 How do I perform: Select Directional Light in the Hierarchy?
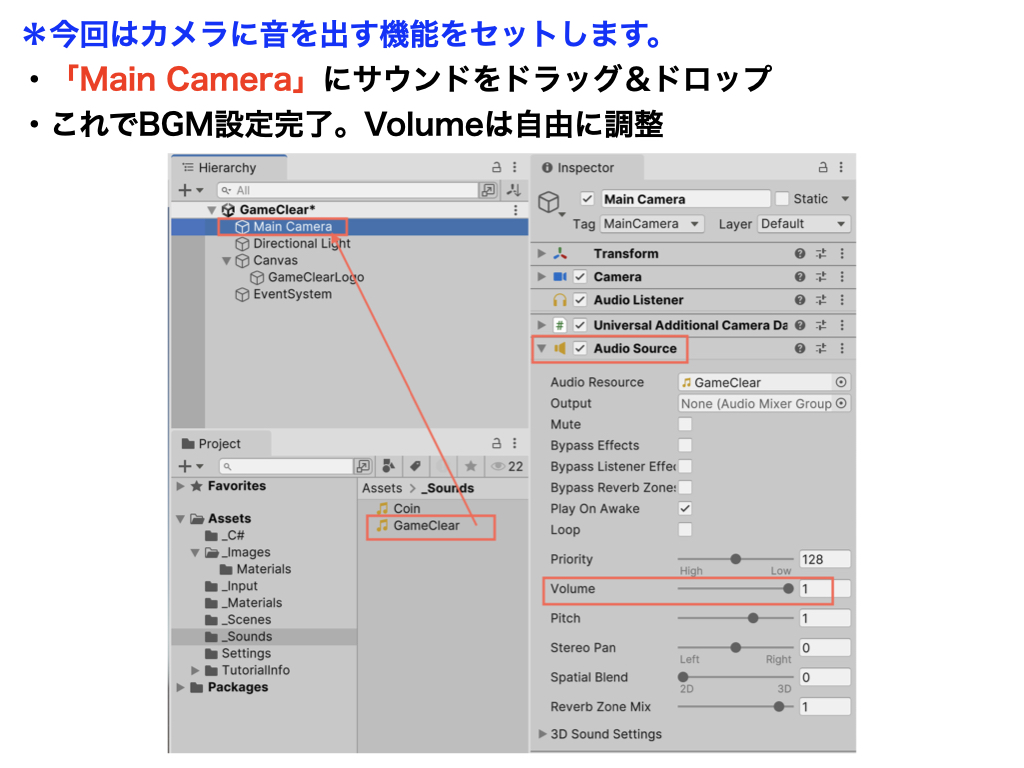point(301,244)
